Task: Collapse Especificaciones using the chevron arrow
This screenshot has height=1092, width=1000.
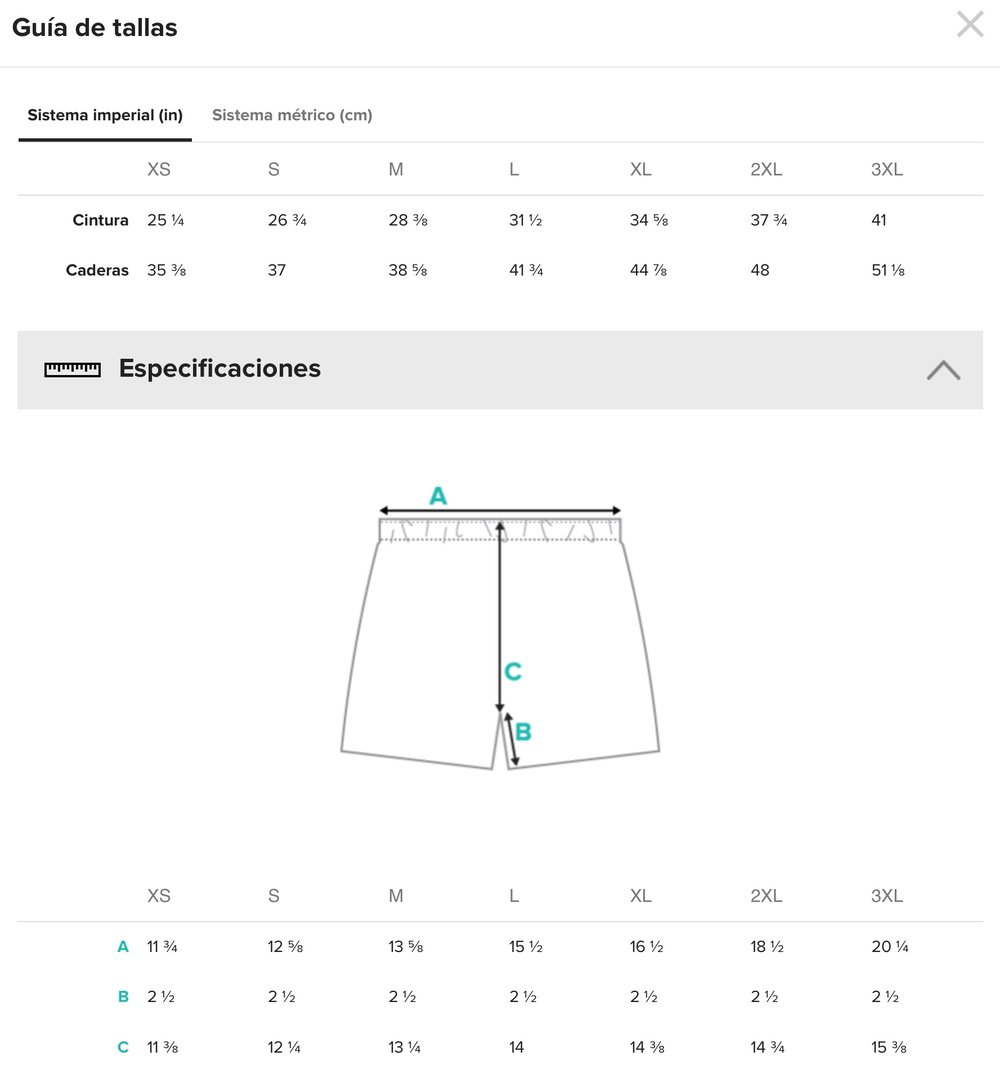Action: pyautogui.click(x=943, y=370)
